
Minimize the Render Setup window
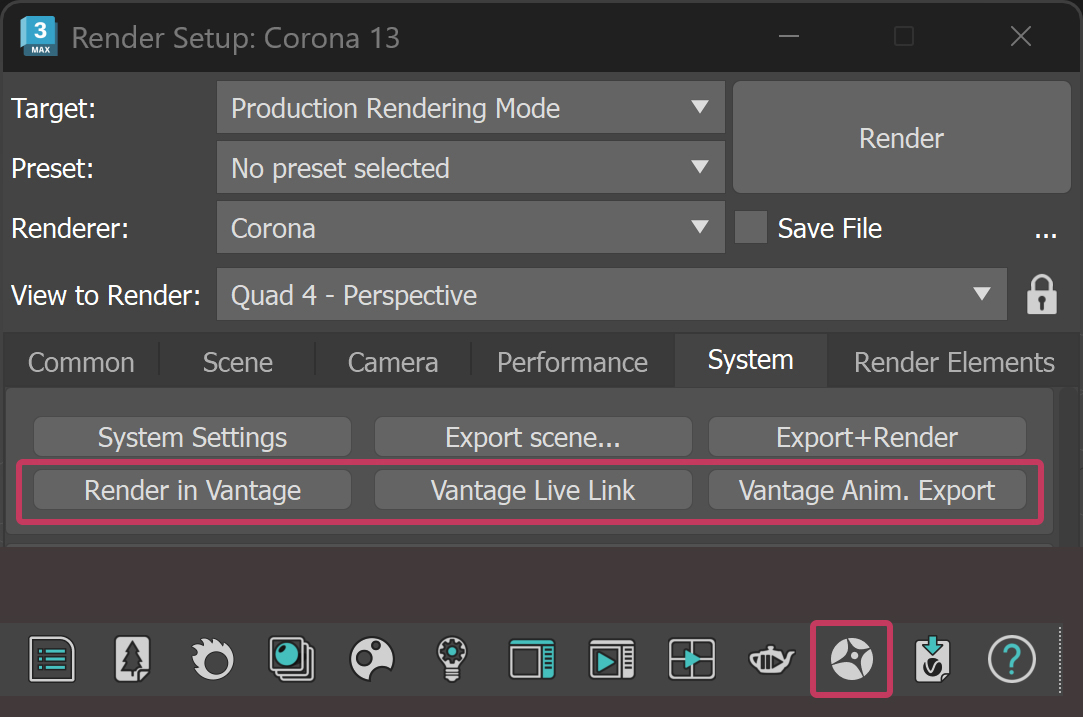point(789,36)
